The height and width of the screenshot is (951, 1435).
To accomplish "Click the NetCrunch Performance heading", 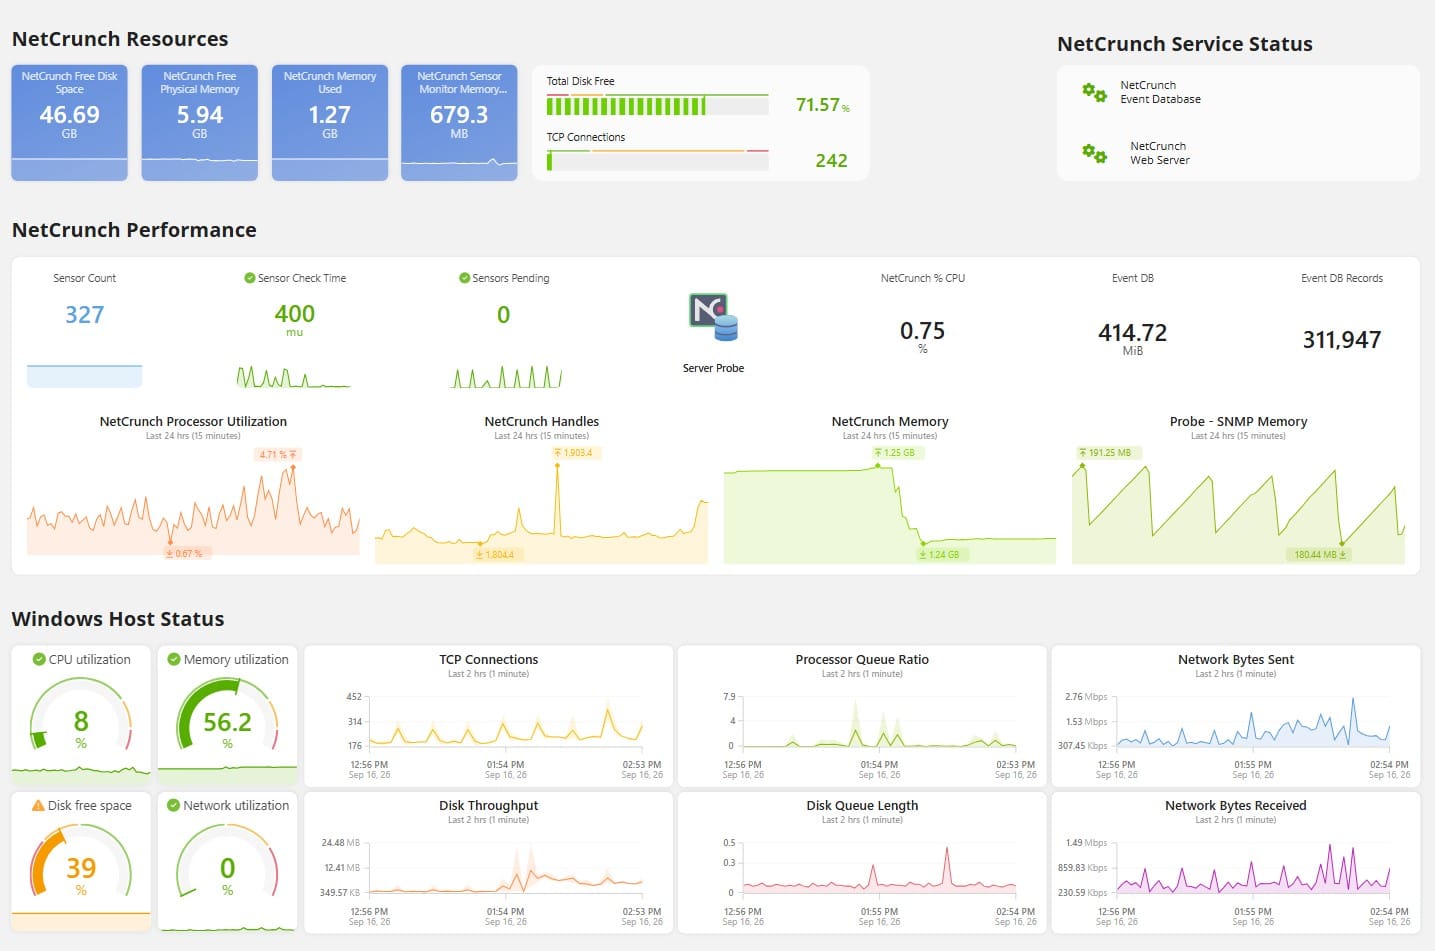I will 134,230.
